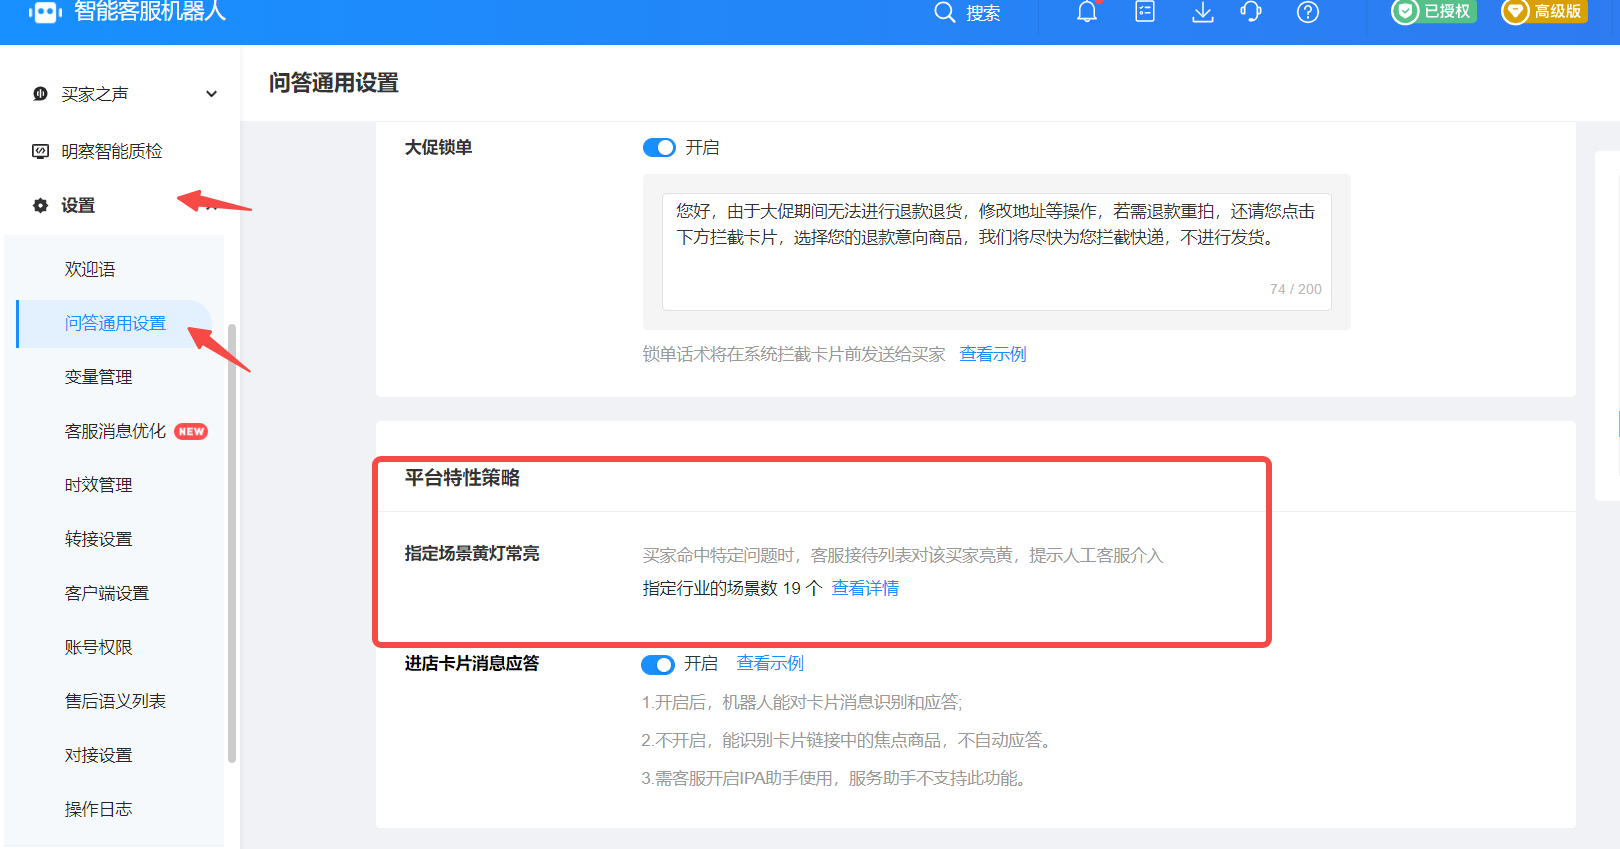Click the search magnifier icon
The image size is (1620, 849).
coord(944,12)
